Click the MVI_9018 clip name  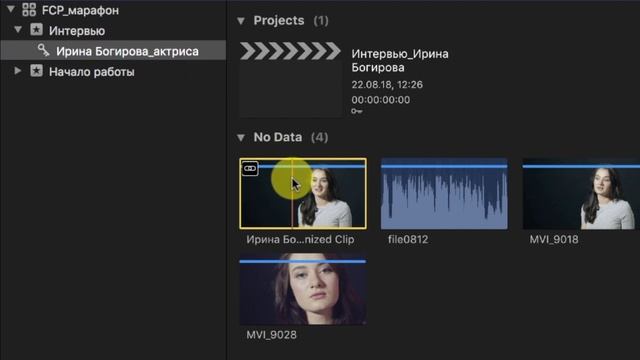tap(554, 240)
